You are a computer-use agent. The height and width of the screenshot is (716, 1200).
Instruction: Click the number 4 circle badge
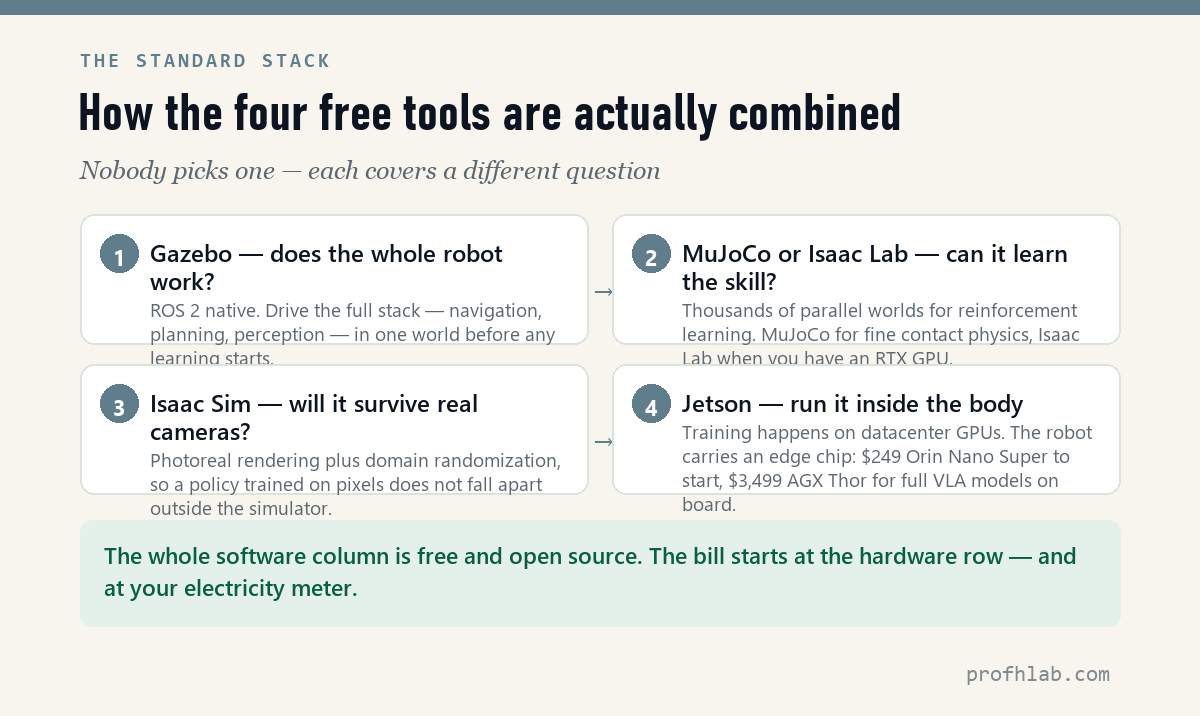click(652, 404)
